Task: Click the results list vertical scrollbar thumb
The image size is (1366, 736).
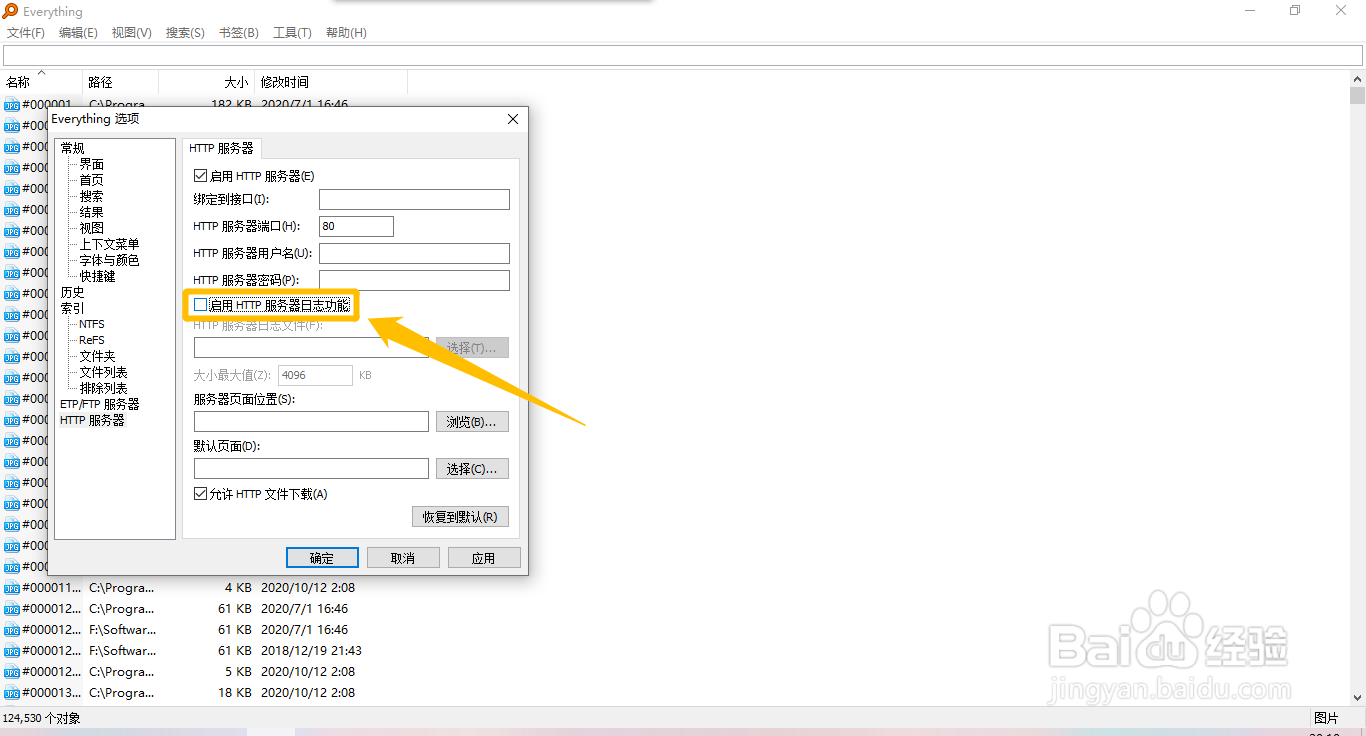Action: click(x=1357, y=96)
